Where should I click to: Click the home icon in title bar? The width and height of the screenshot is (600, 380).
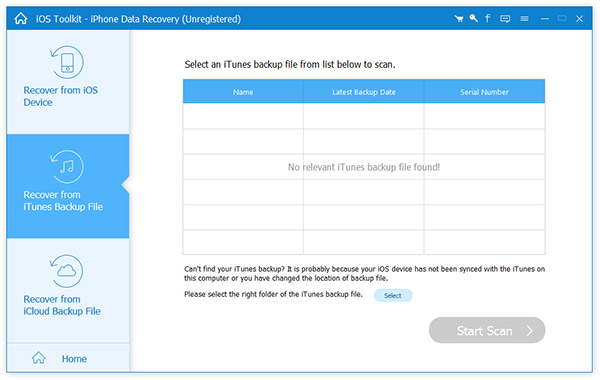tap(21, 18)
